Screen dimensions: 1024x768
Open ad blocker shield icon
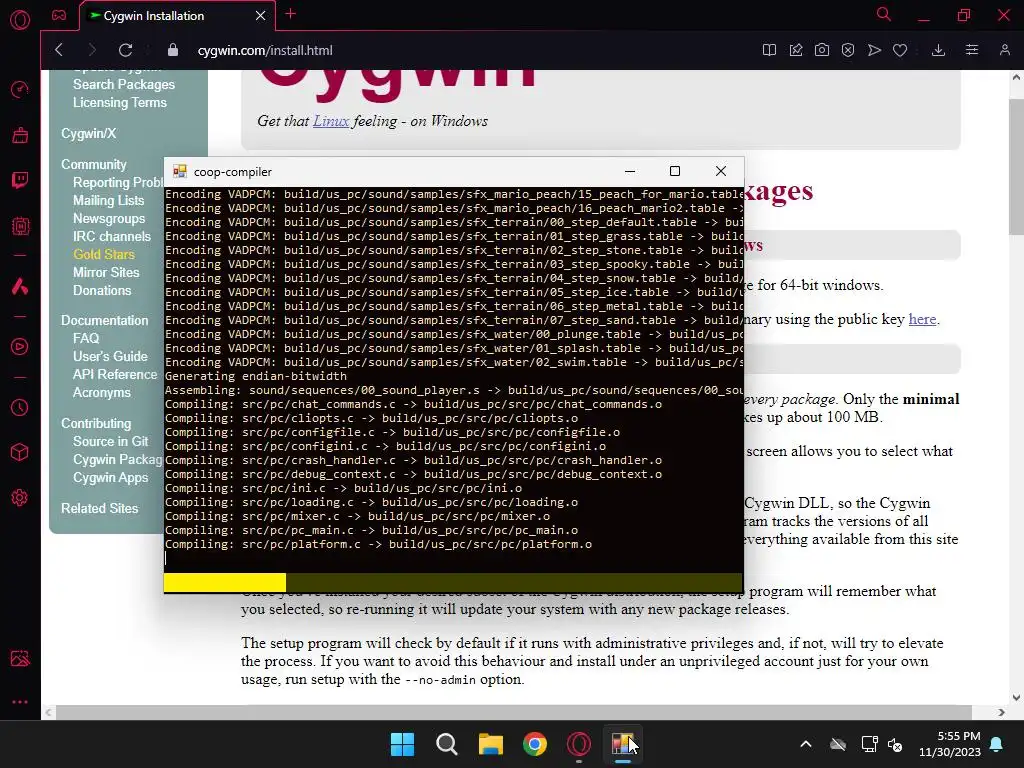(848, 50)
